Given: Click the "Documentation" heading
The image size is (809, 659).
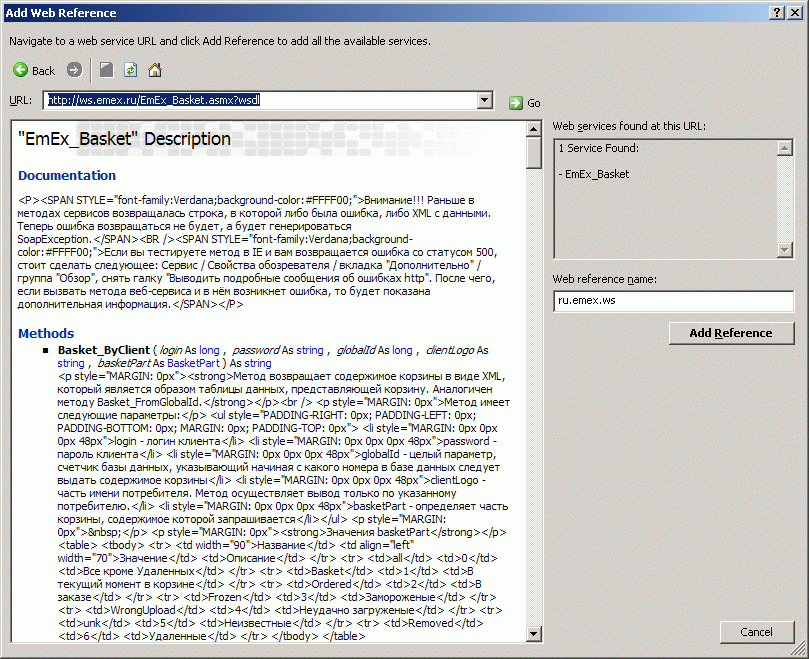Looking at the screenshot, I should pos(67,175).
